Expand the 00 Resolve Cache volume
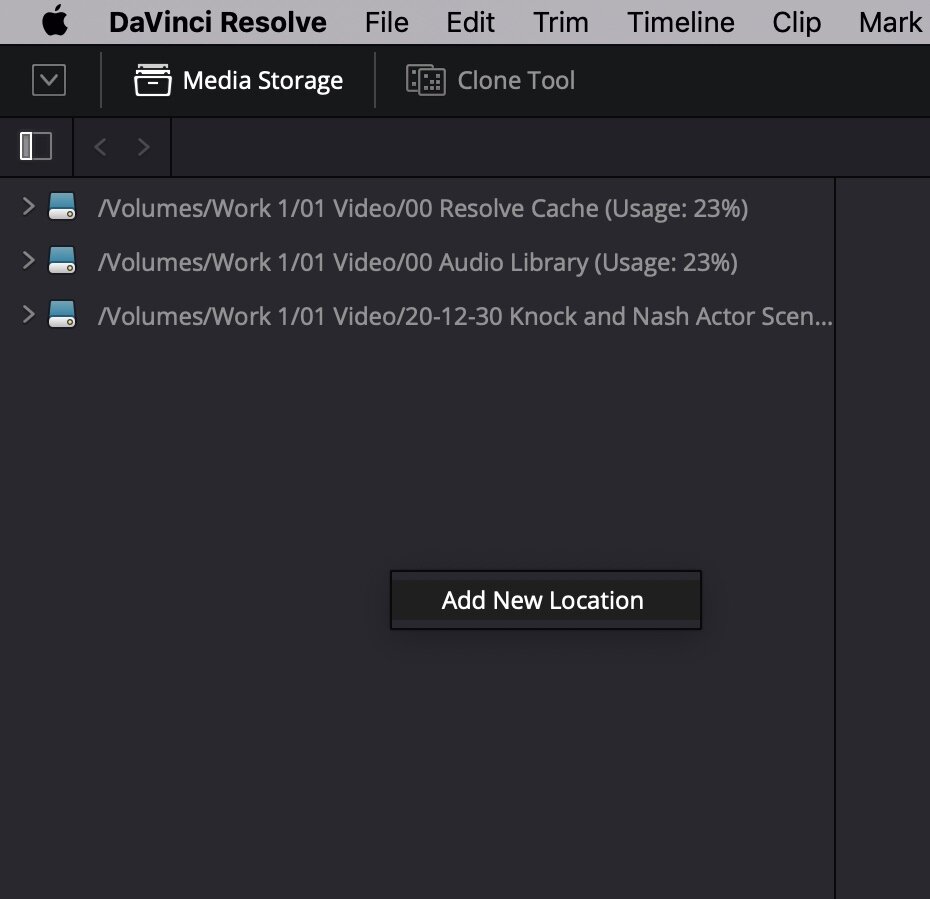The width and height of the screenshot is (930, 899). (x=28, y=206)
